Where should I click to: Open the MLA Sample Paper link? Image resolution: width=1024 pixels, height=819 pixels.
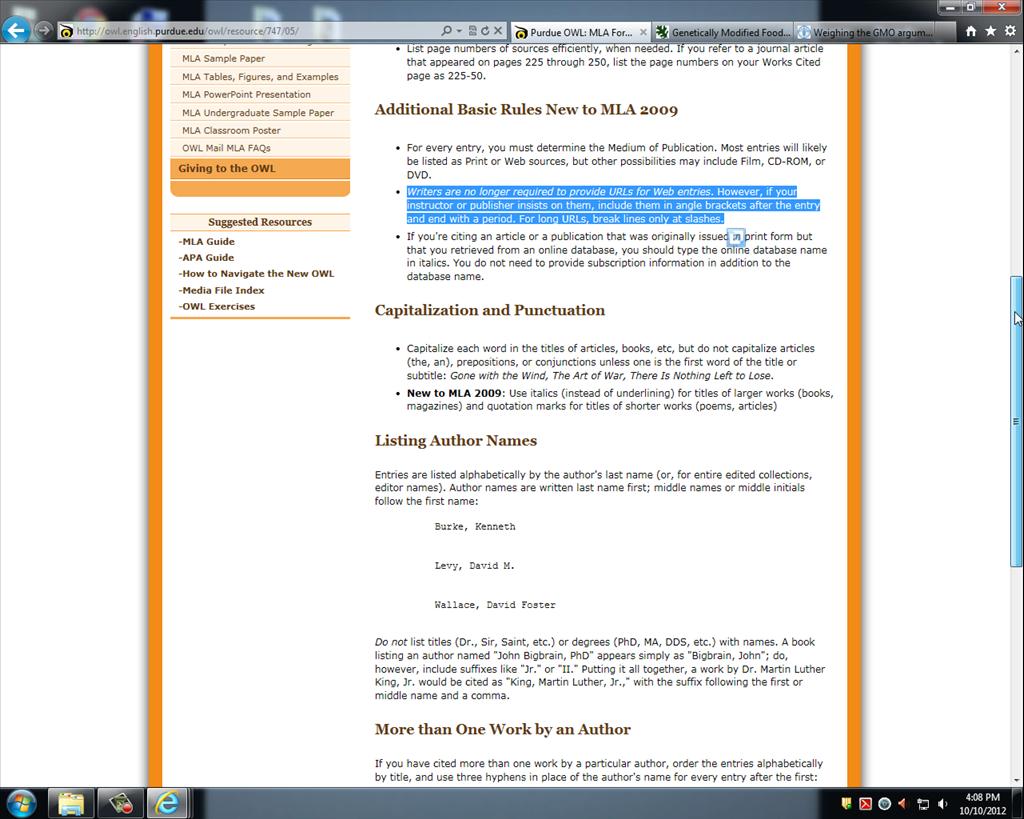(x=223, y=58)
